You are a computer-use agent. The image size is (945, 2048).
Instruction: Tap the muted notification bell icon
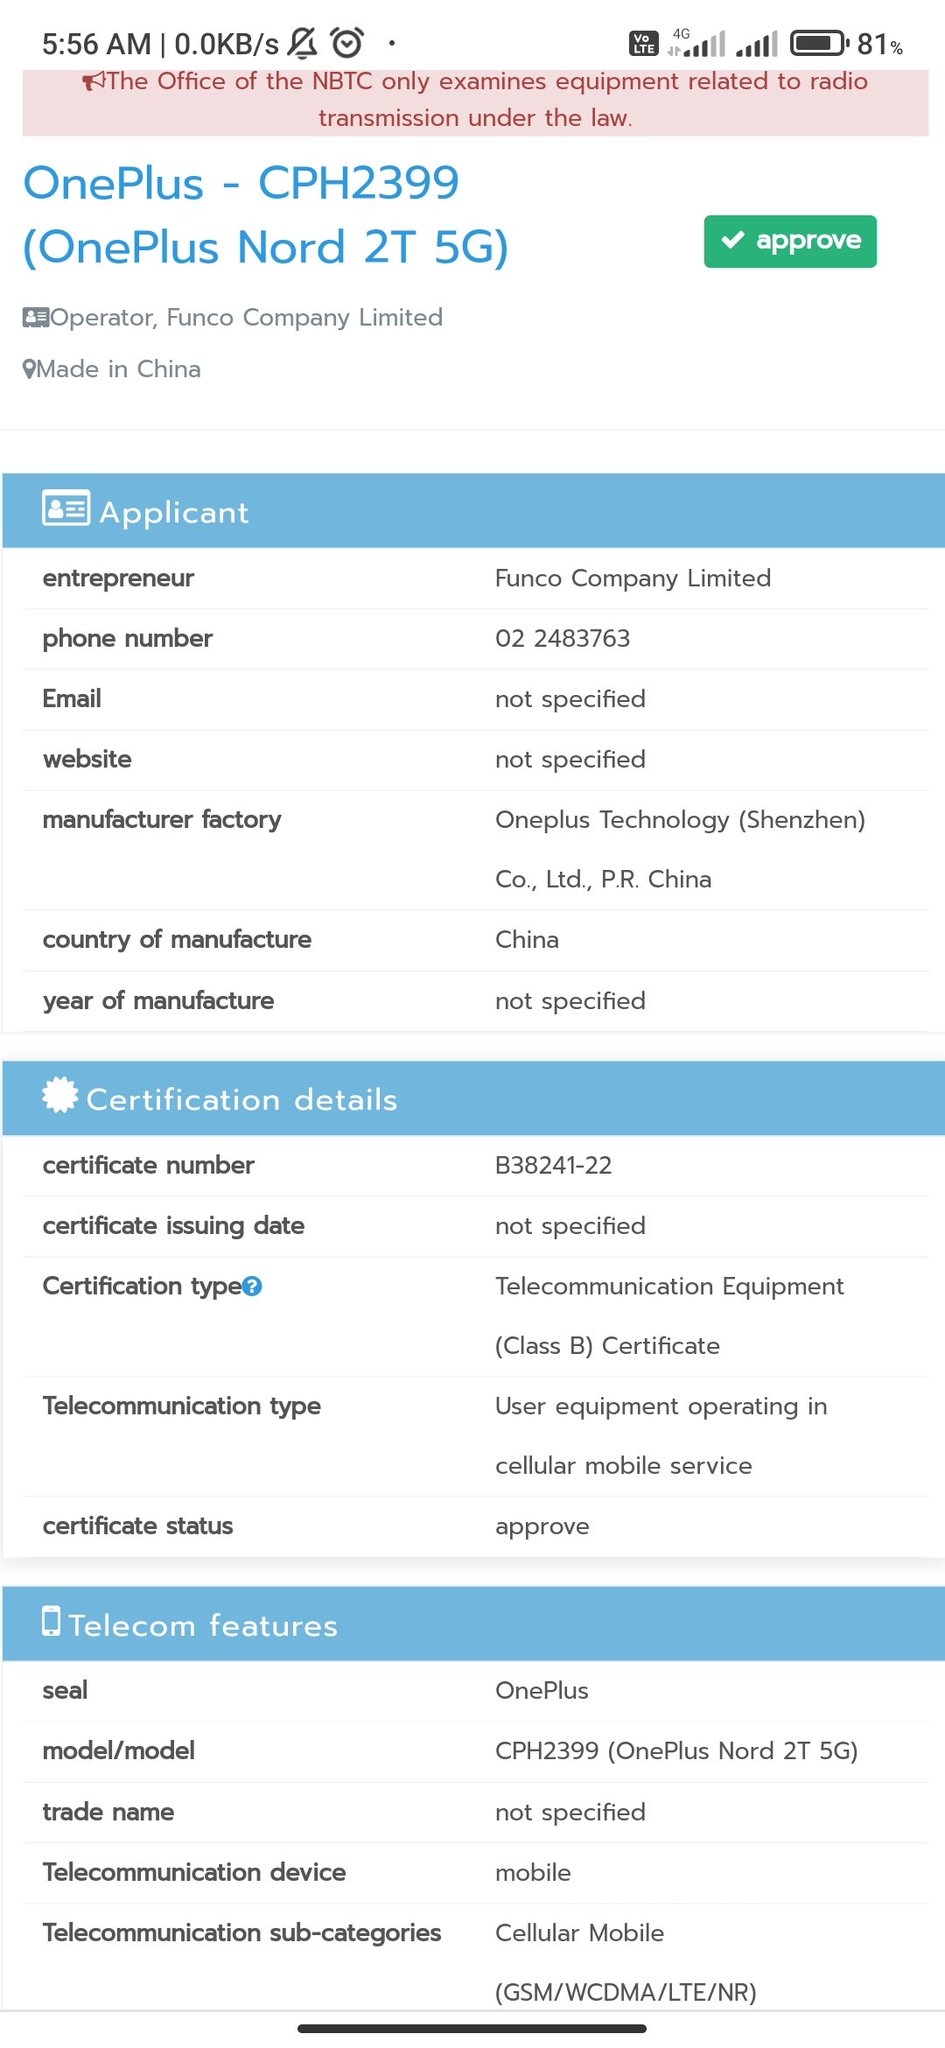(x=302, y=43)
